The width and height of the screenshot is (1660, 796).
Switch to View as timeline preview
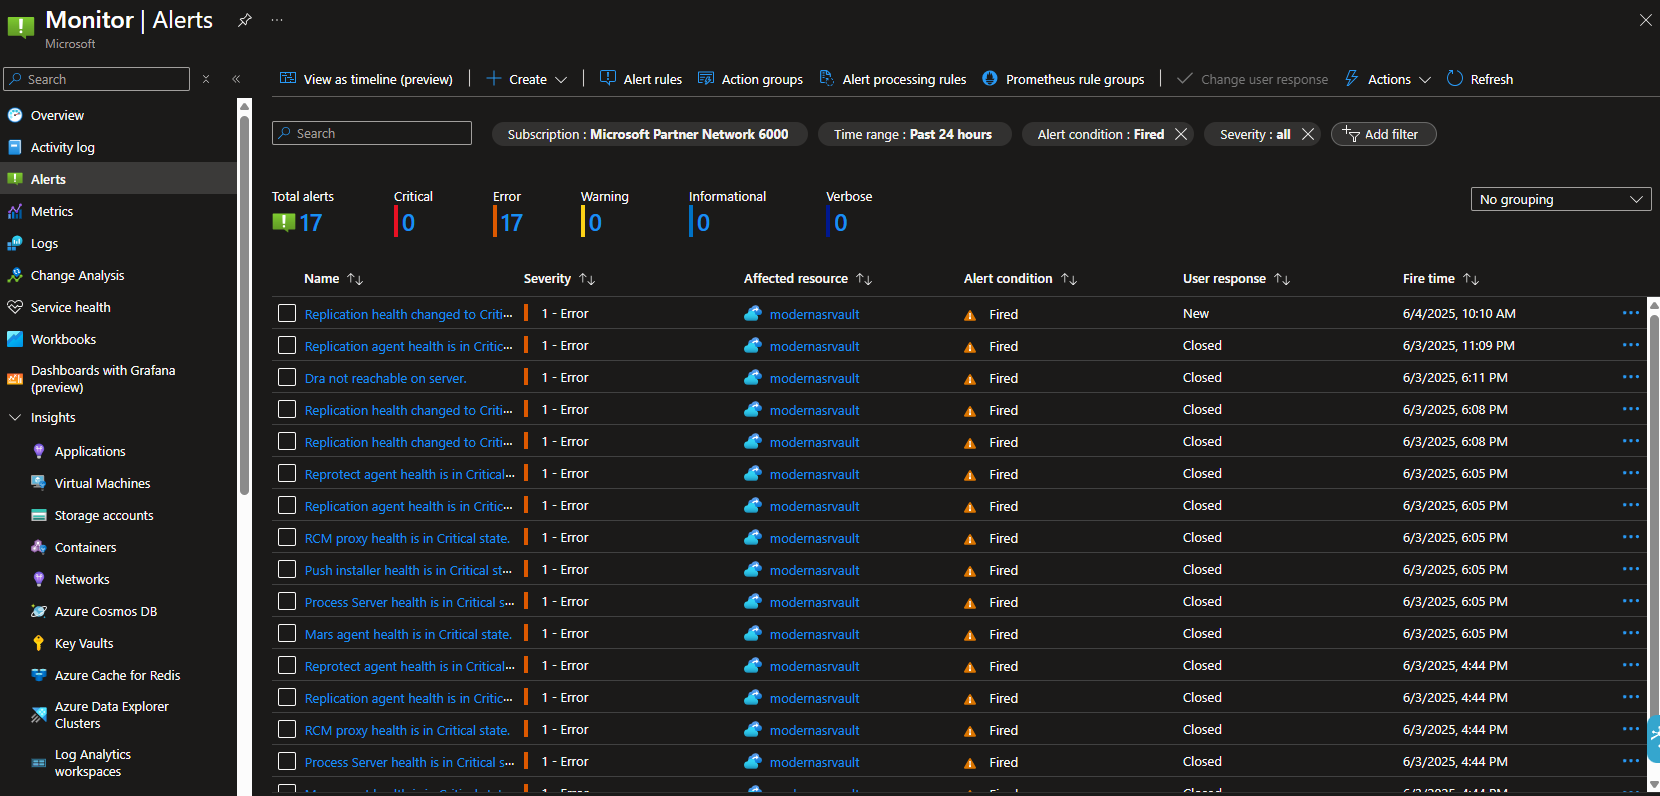[x=366, y=79]
